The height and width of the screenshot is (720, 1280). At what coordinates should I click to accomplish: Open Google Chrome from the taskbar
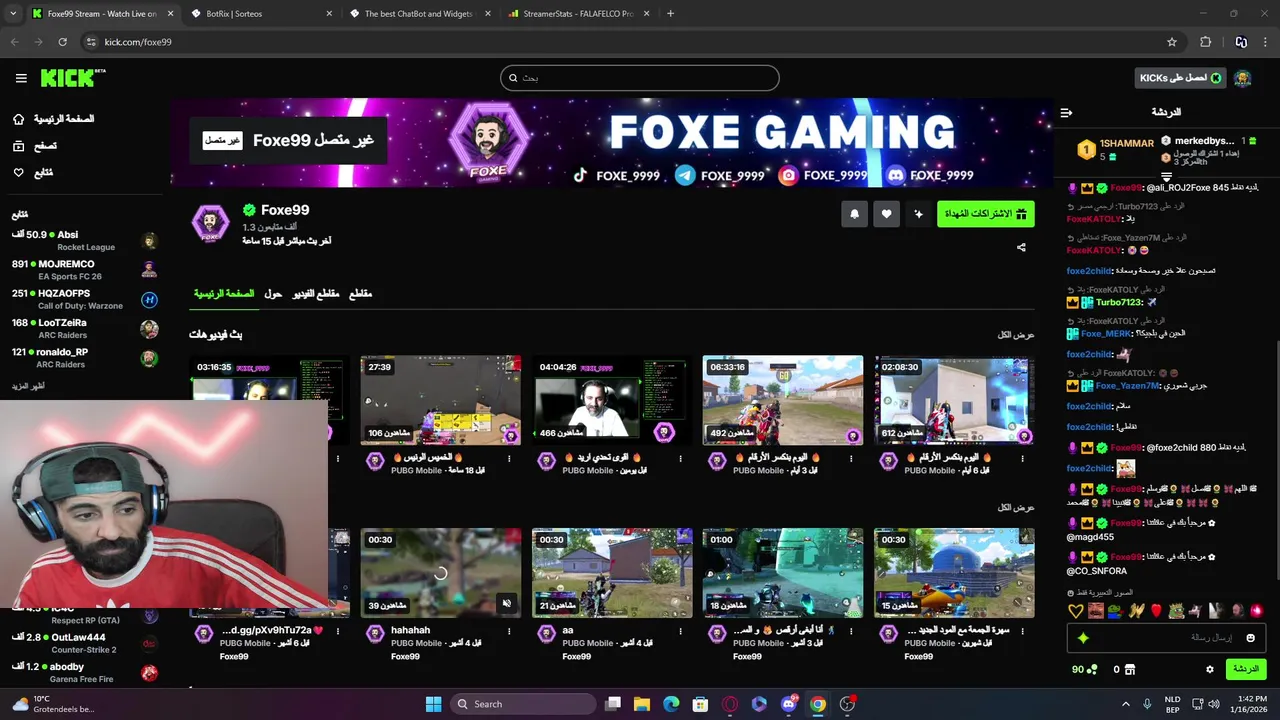coord(818,704)
